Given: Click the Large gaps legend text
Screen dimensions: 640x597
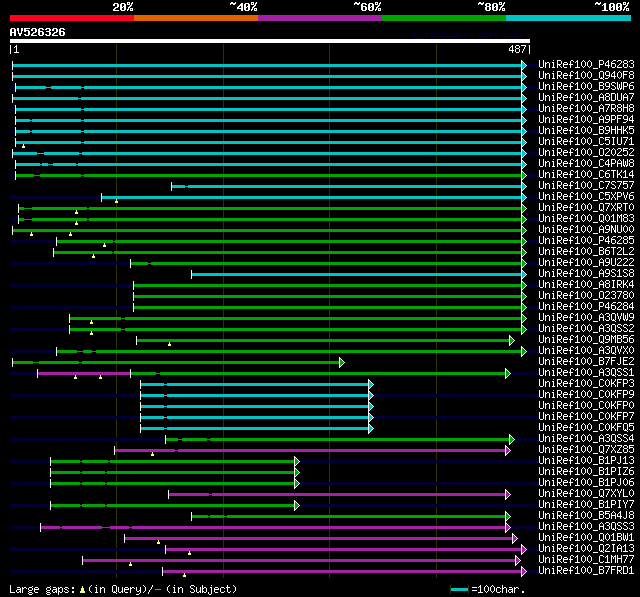Looking at the screenshot, I should pyautogui.click(x=123, y=589).
